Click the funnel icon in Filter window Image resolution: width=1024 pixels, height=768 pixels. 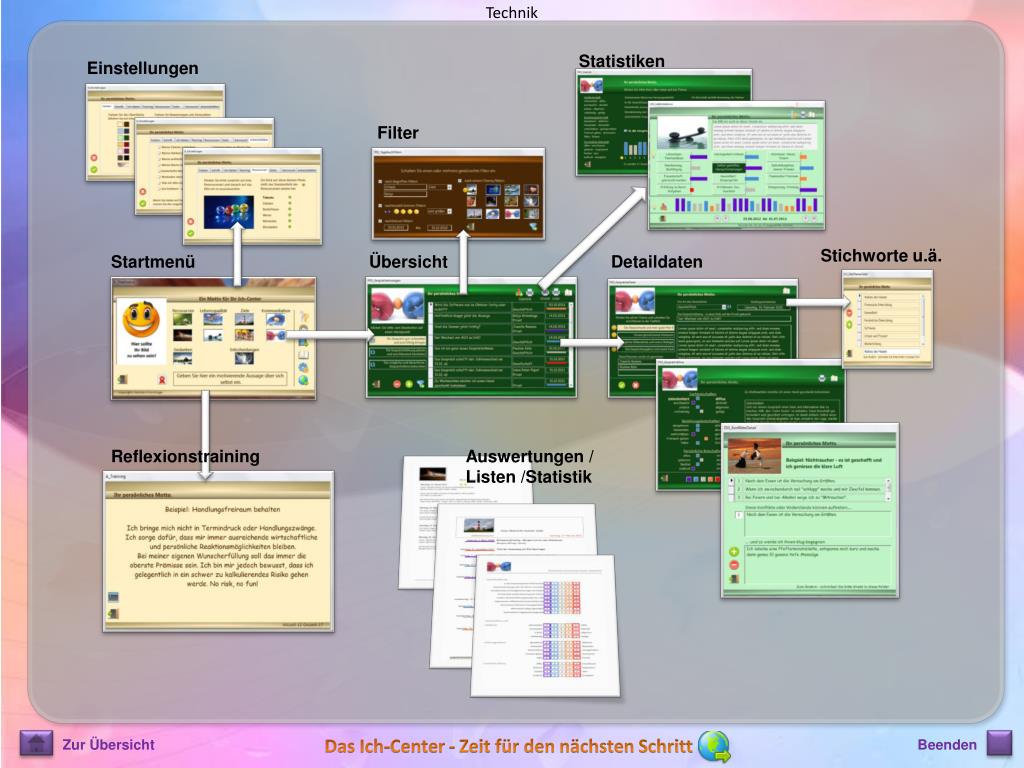tap(534, 227)
